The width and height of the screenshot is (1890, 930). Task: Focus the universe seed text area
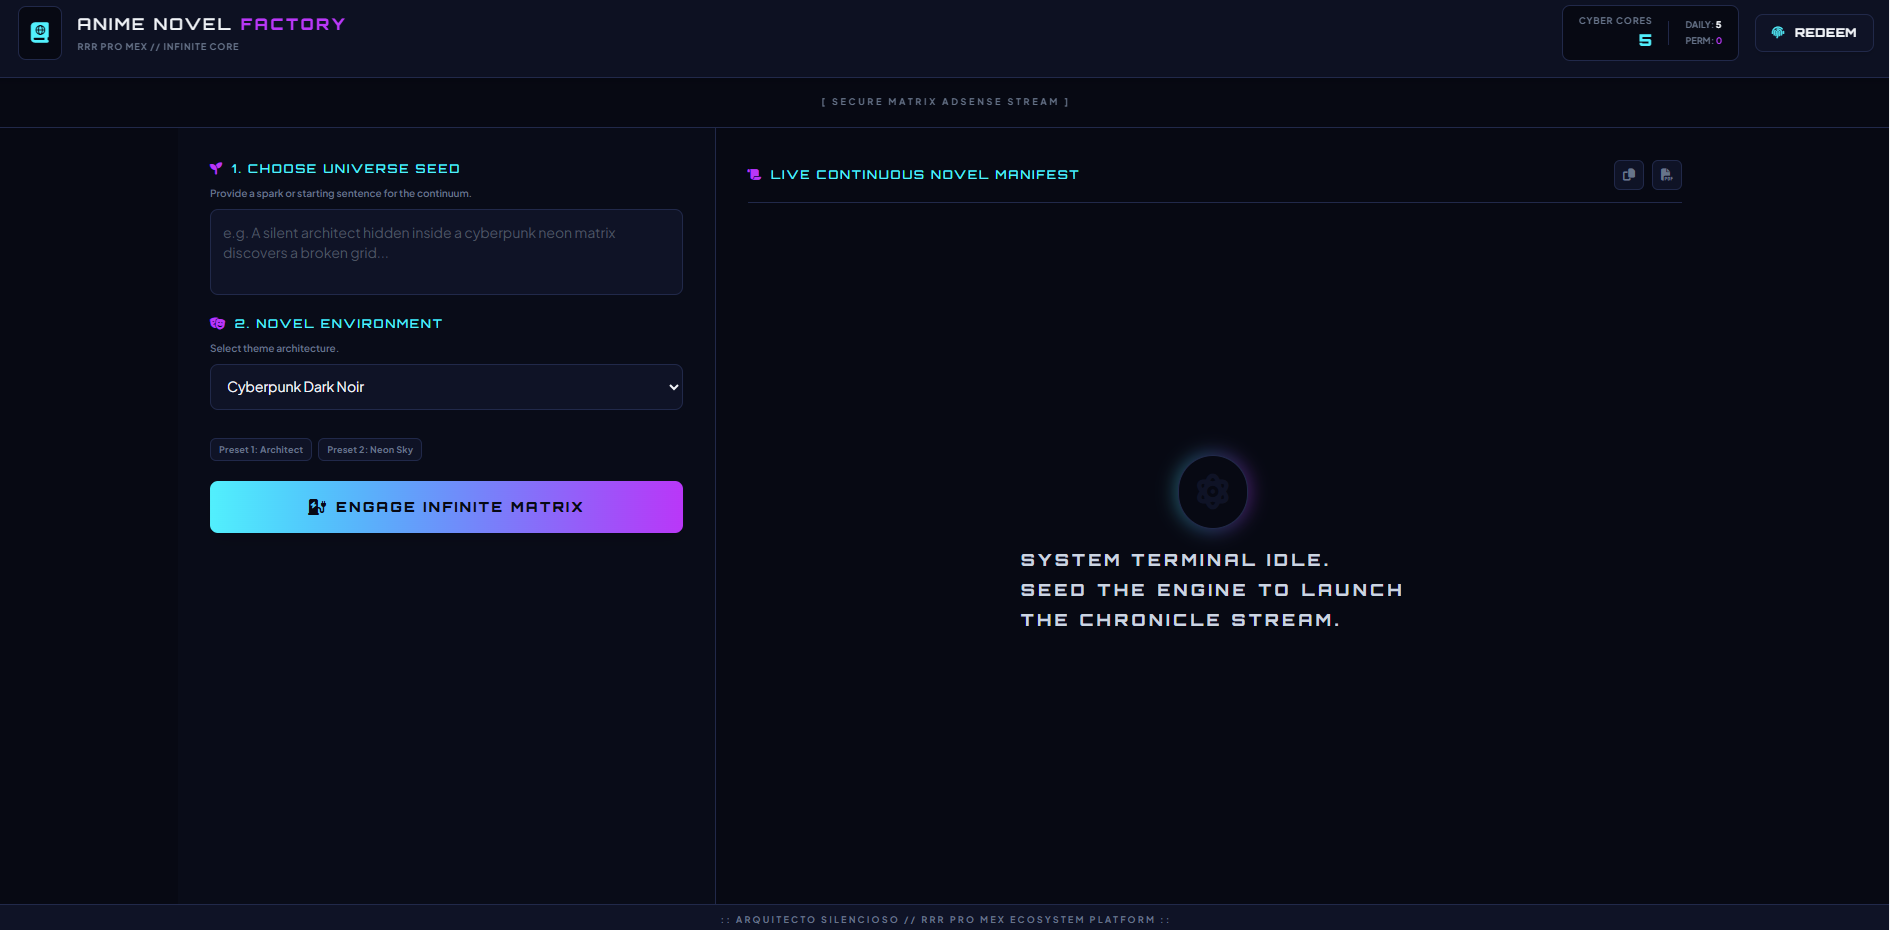pyautogui.click(x=446, y=252)
